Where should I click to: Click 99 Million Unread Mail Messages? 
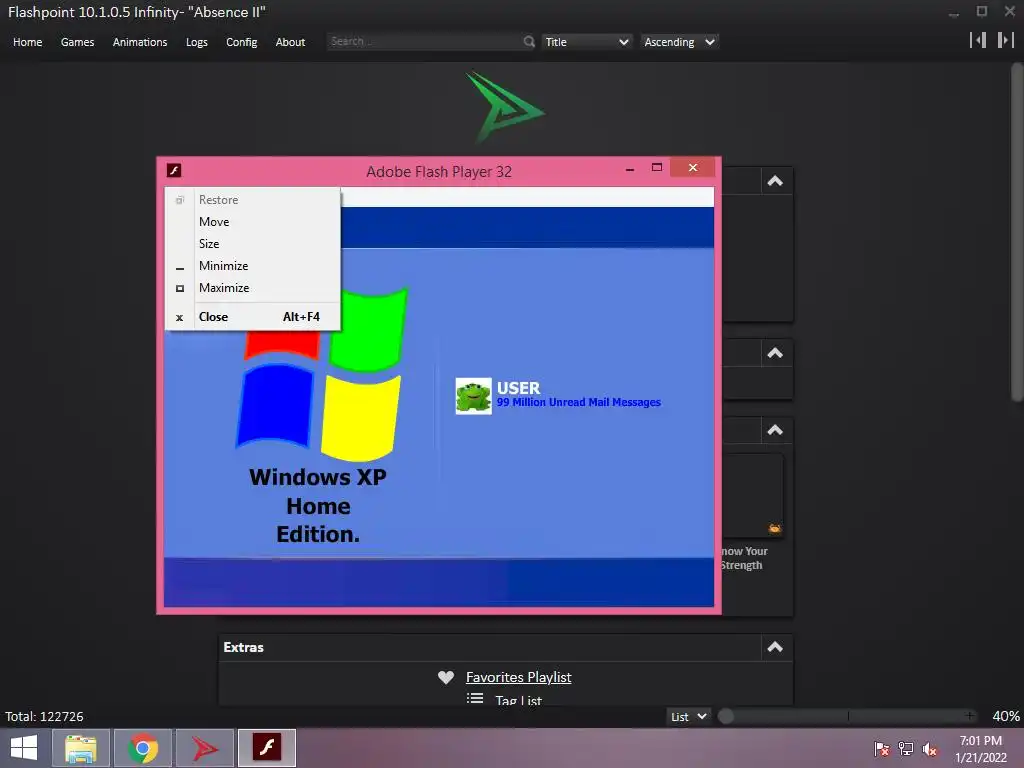[x=579, y=402]
